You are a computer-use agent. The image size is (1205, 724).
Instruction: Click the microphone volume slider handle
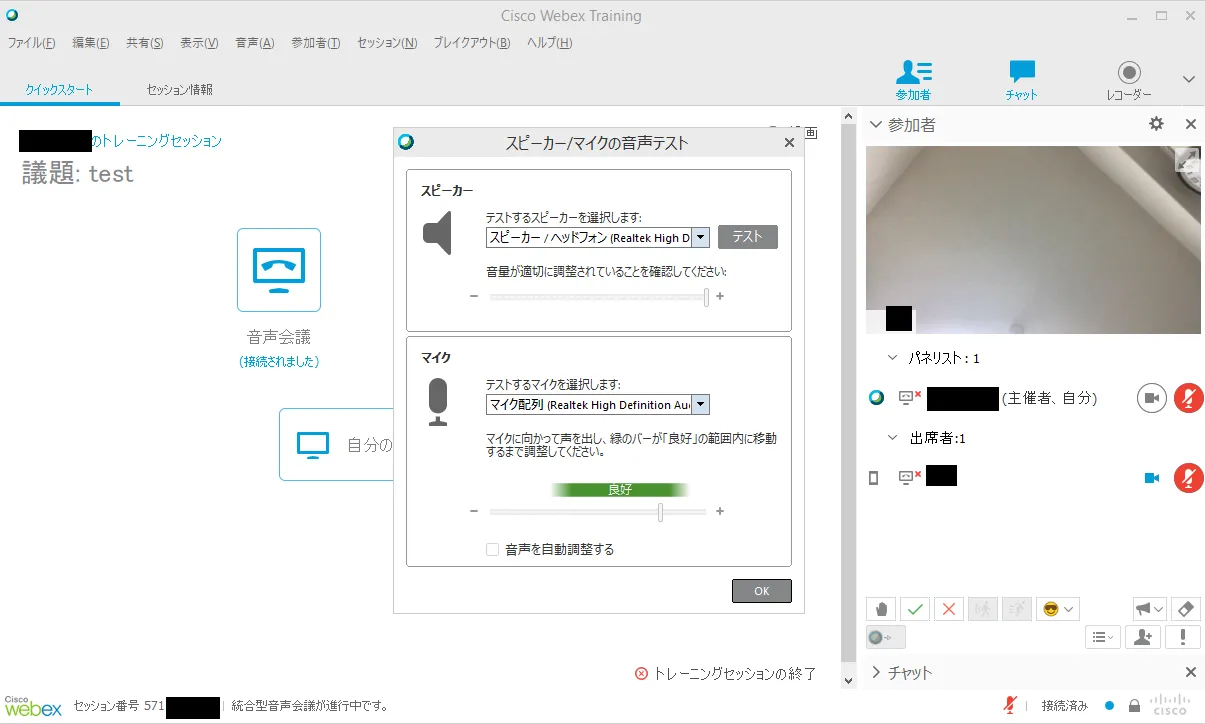(660, 512)
